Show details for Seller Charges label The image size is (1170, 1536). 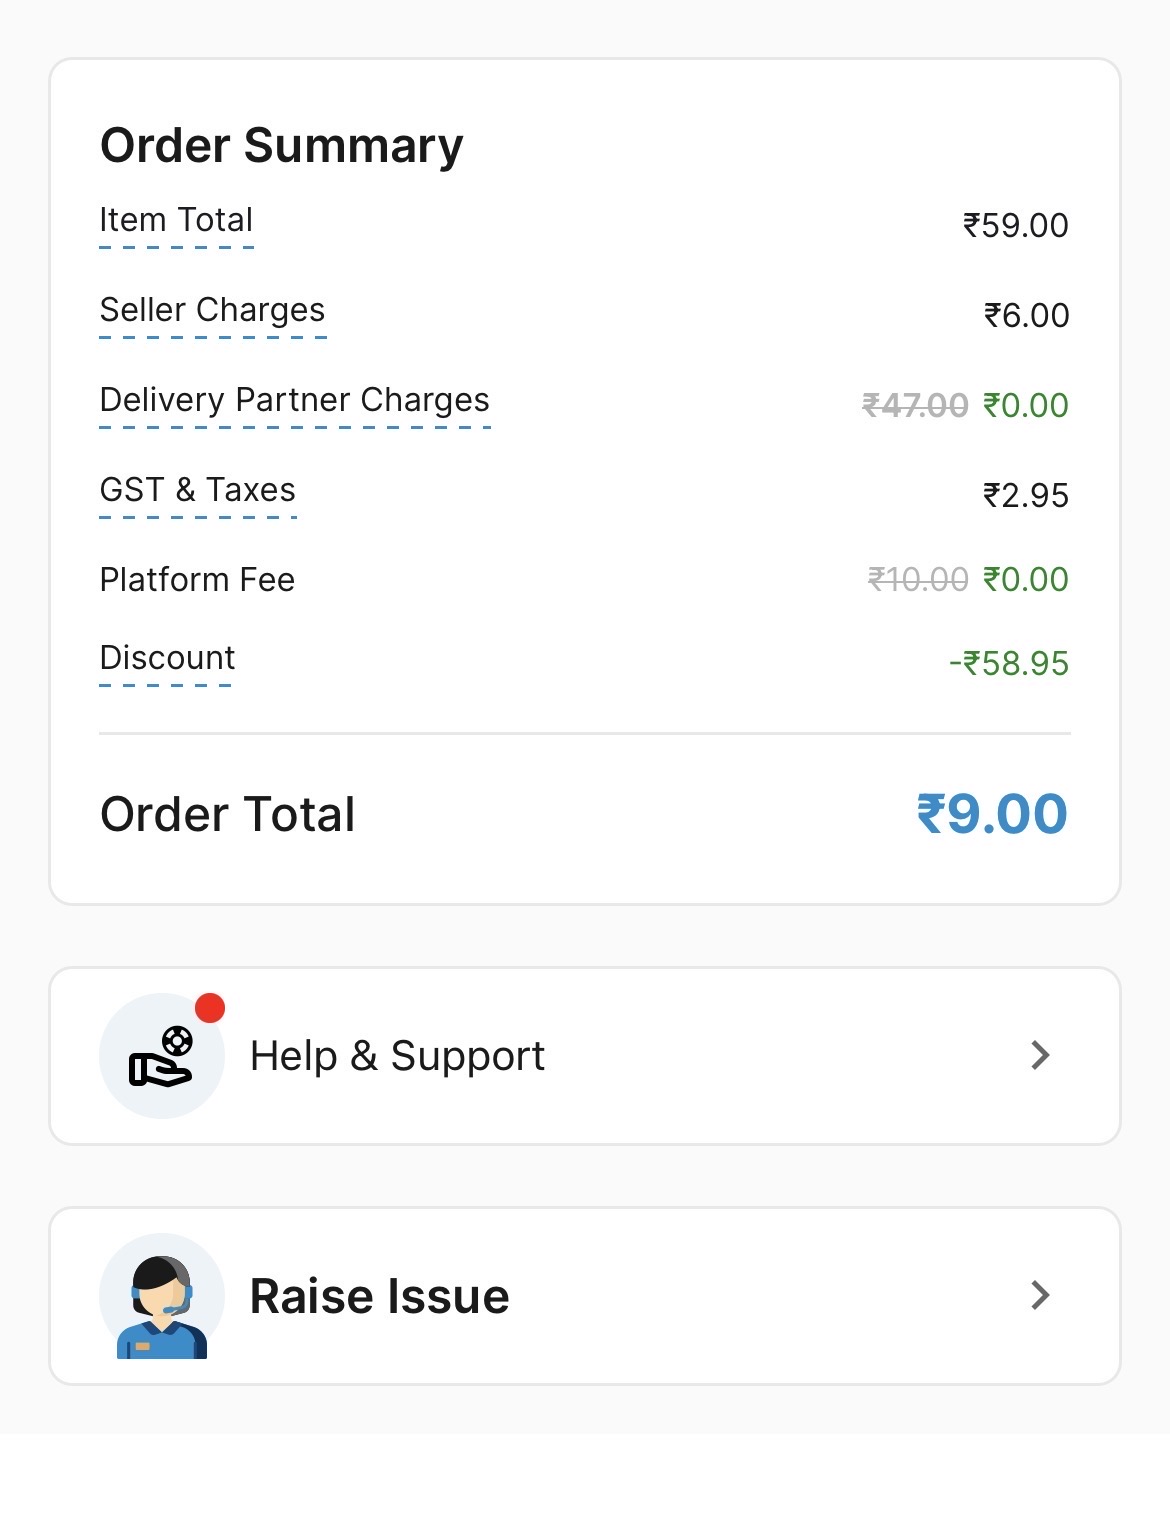[212, 311]
